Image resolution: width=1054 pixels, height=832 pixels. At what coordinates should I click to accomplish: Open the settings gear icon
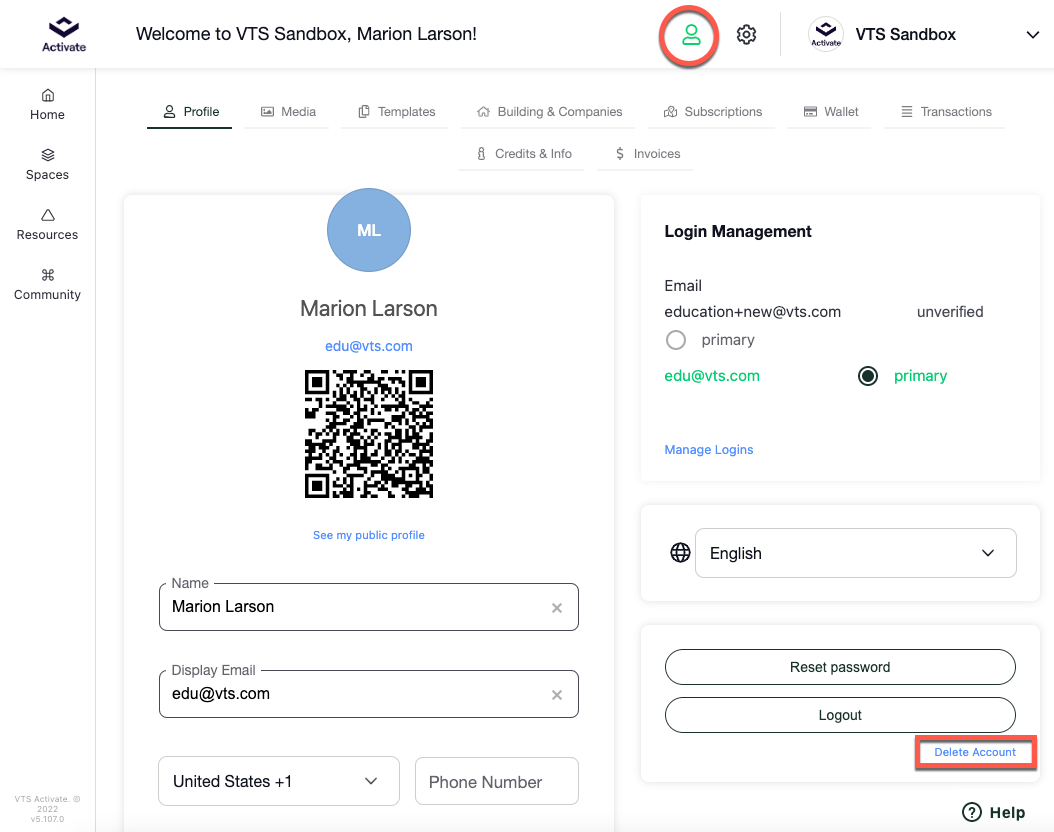pos(746,35)
